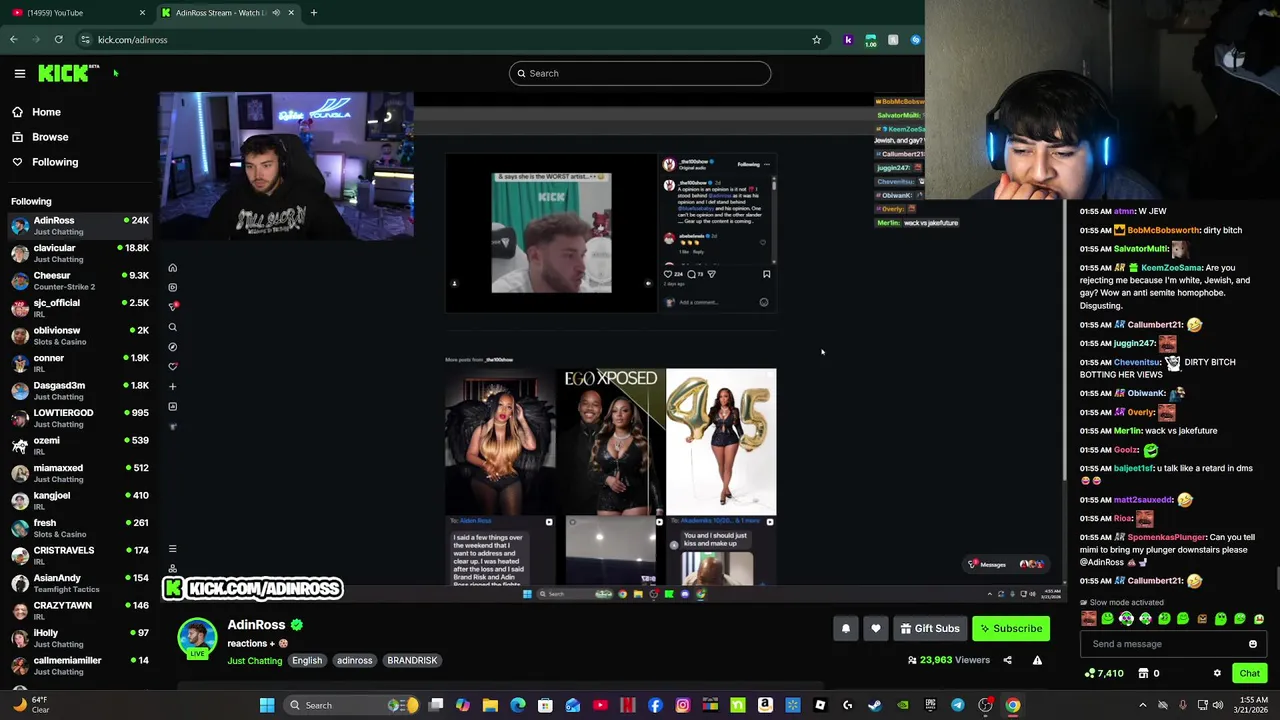Open File Explorer from taskbar
Screen dimensions: 1280x720
click(x=490, y=705)
